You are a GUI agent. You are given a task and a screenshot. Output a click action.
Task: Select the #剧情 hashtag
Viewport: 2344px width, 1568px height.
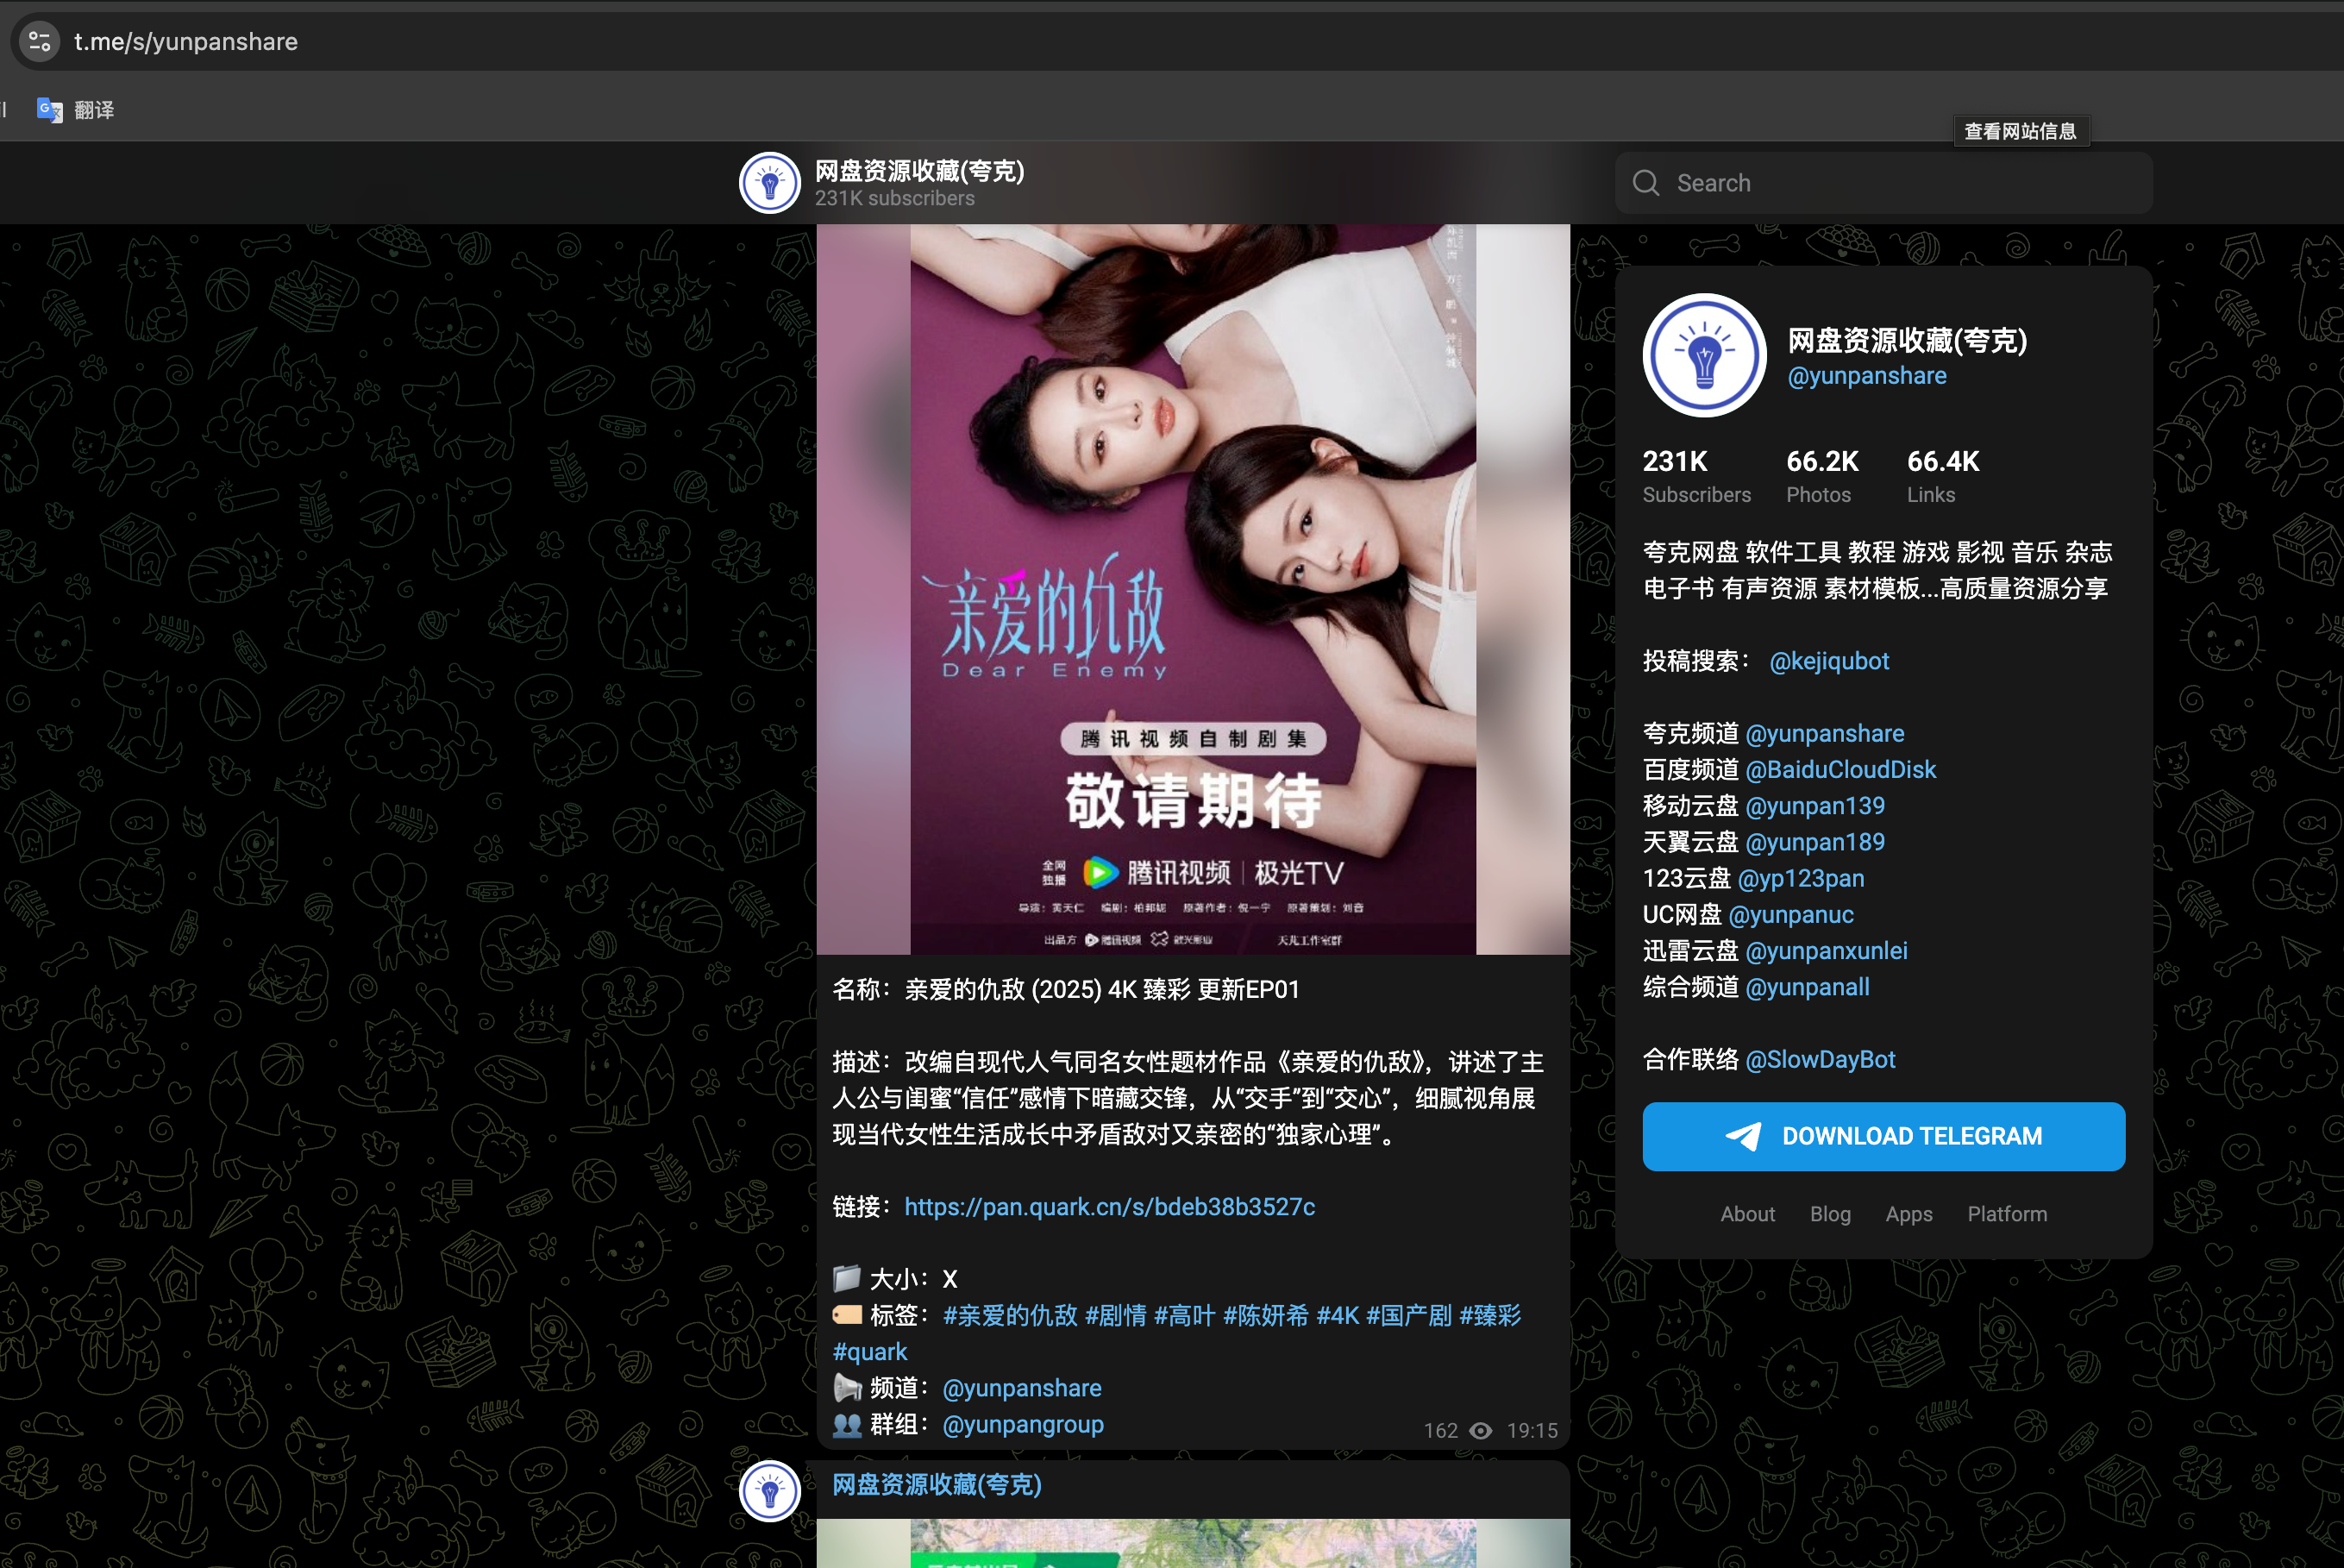tap(1115, 1315)
